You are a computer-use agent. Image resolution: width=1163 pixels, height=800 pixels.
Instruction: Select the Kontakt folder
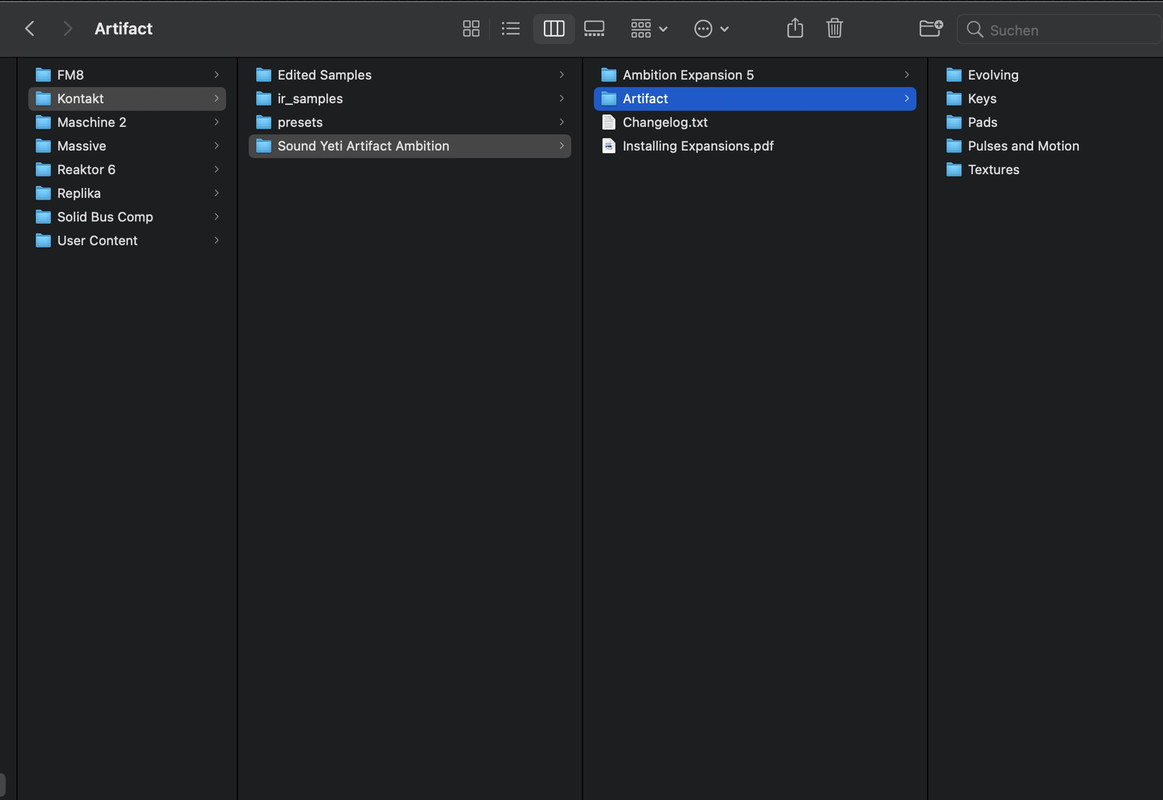(x=127, y=99)
